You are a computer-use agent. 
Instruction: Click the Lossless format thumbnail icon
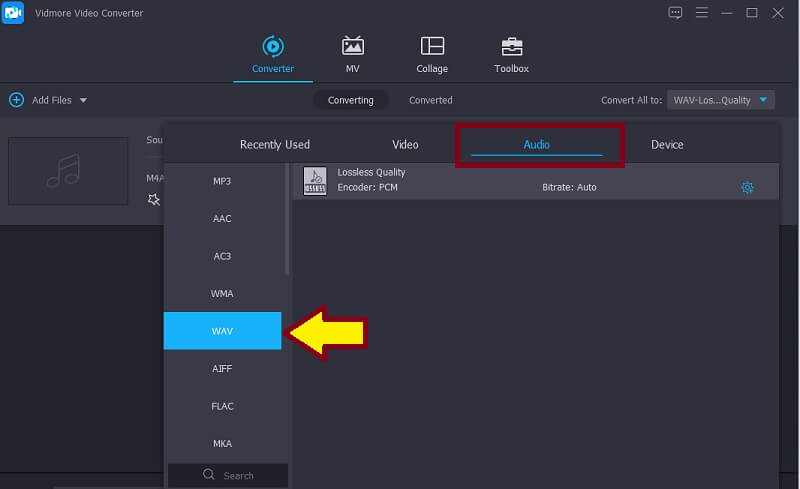click(314, 180)
